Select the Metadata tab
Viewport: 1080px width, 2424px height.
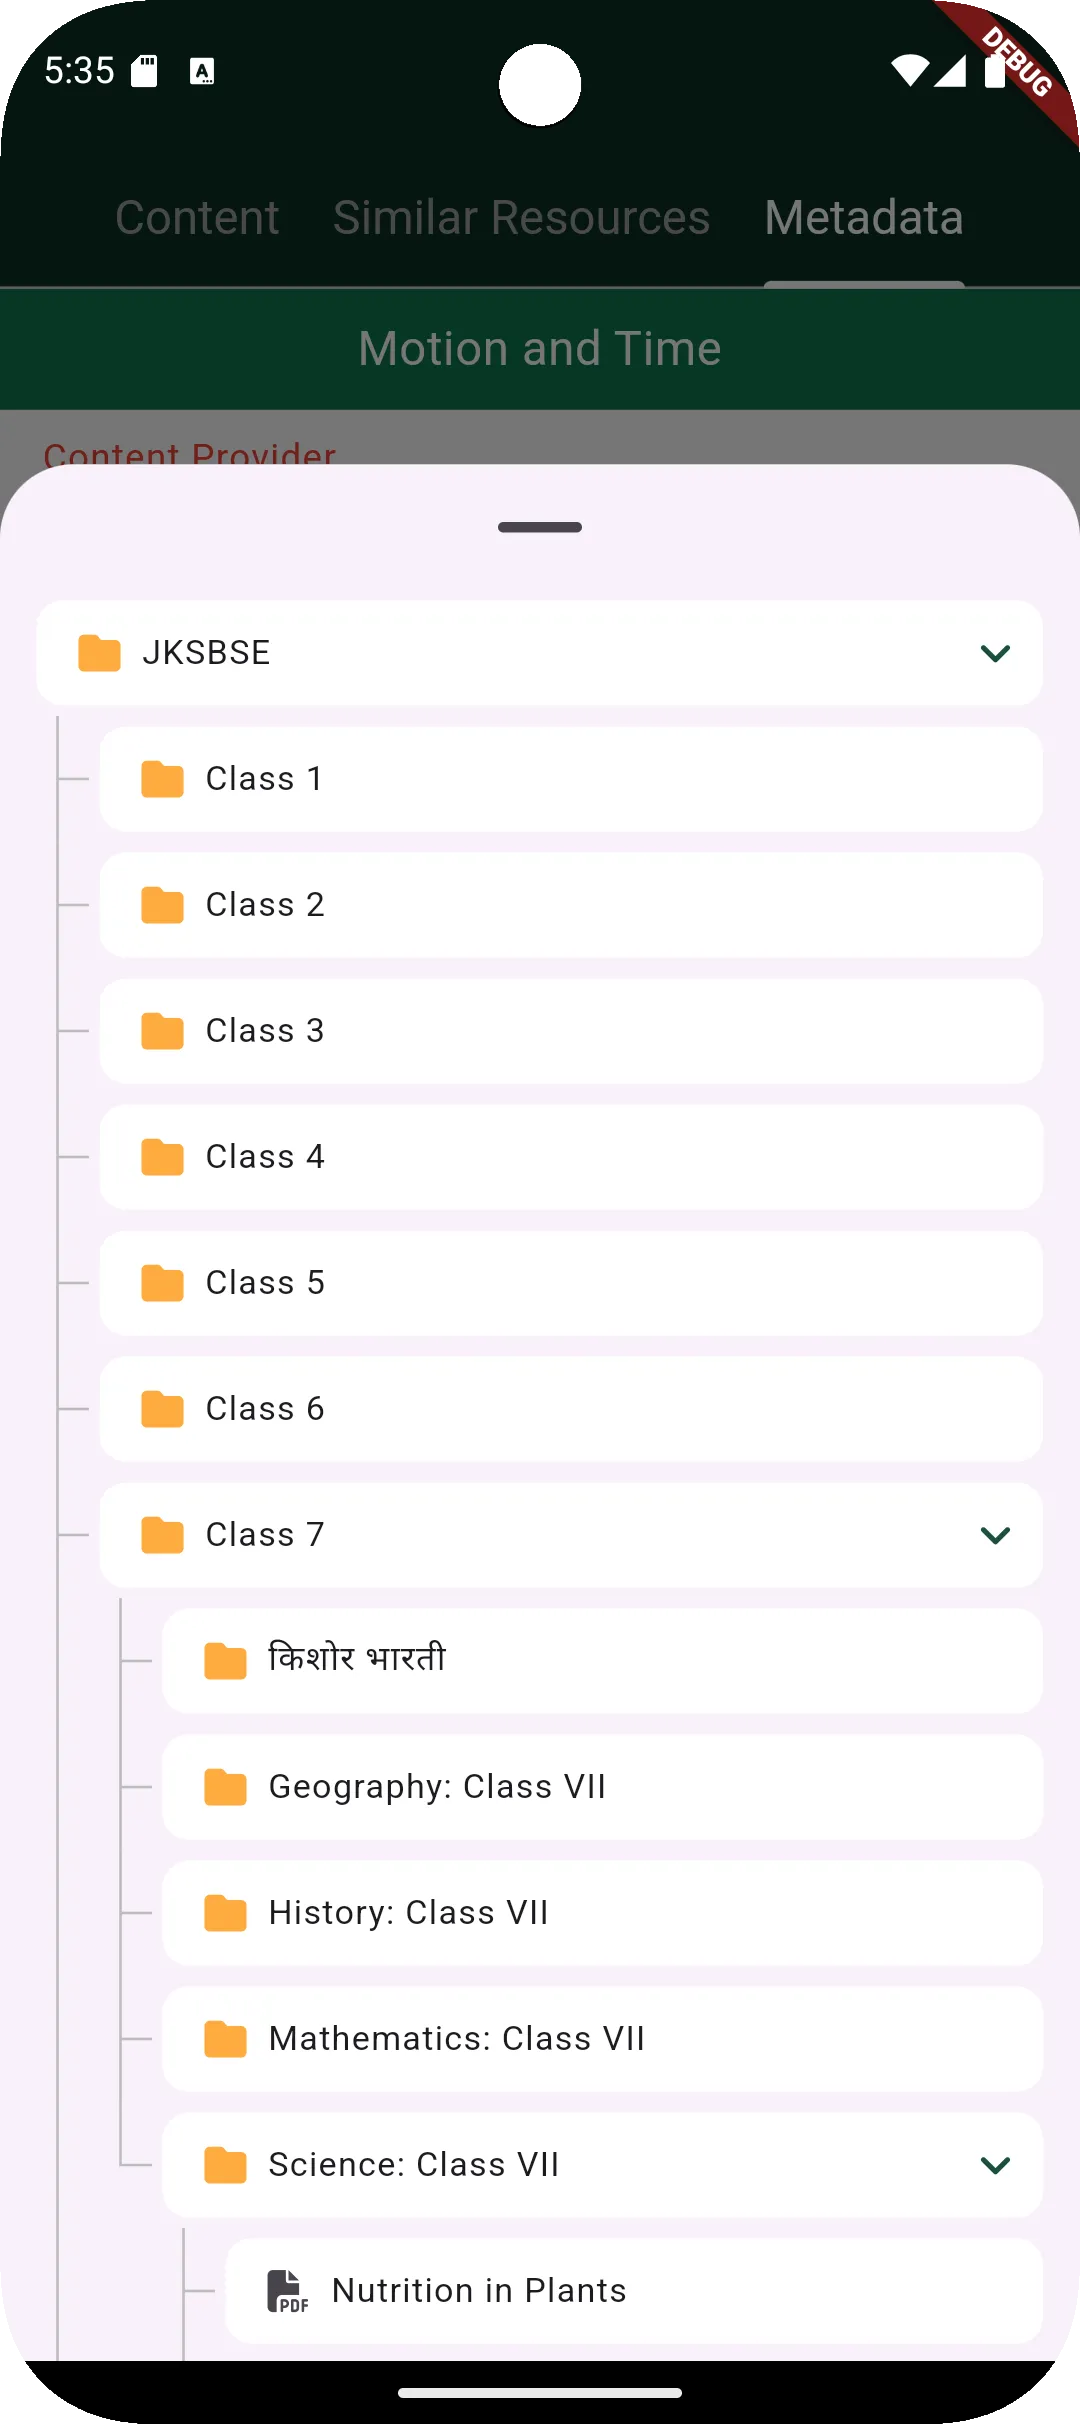pyautogui.click(x=864, y=218)
